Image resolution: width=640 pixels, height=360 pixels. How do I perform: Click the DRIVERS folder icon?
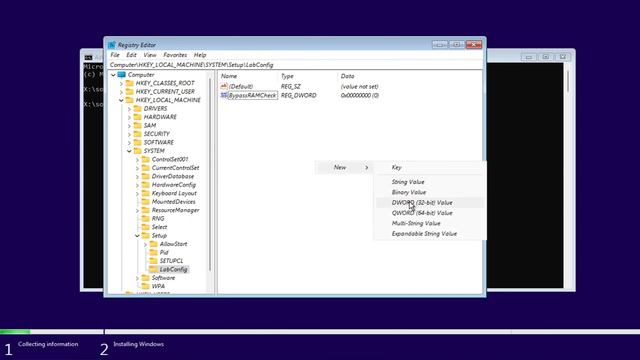(x=138, y=109)
